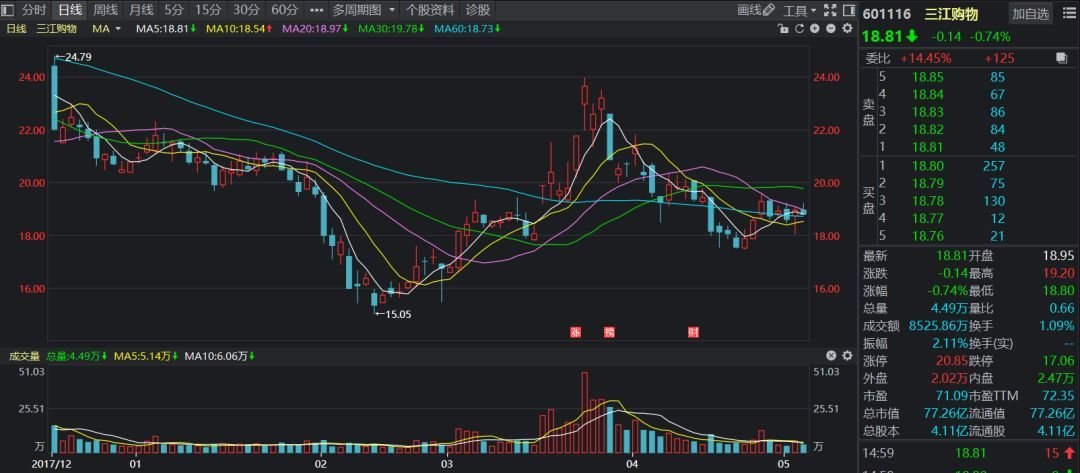
Task: Click the copy icon in 委比 row
Action: (x=1061, y=59)
